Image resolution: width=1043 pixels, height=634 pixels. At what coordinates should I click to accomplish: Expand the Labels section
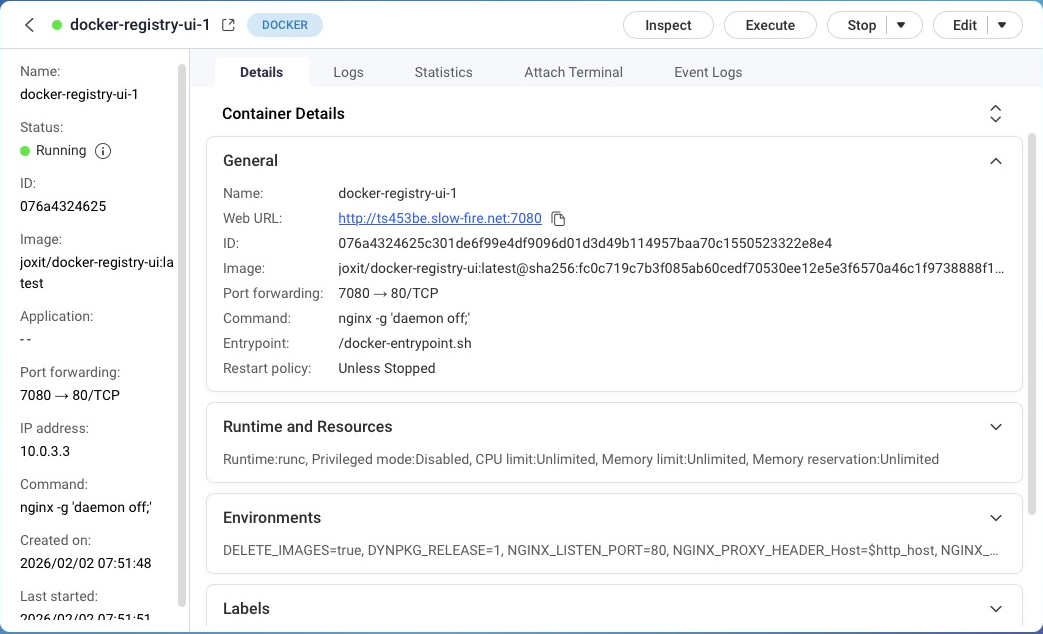tap(995, 609)
